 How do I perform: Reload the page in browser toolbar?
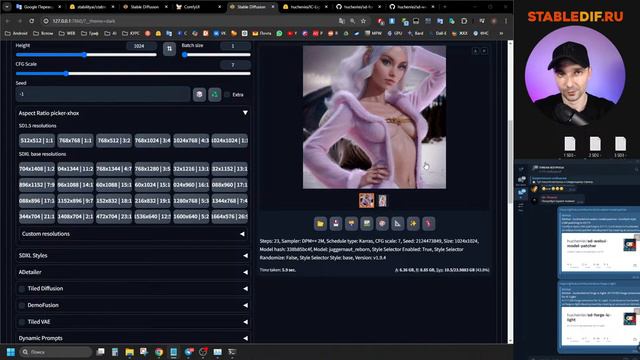(x=31, y=21)
